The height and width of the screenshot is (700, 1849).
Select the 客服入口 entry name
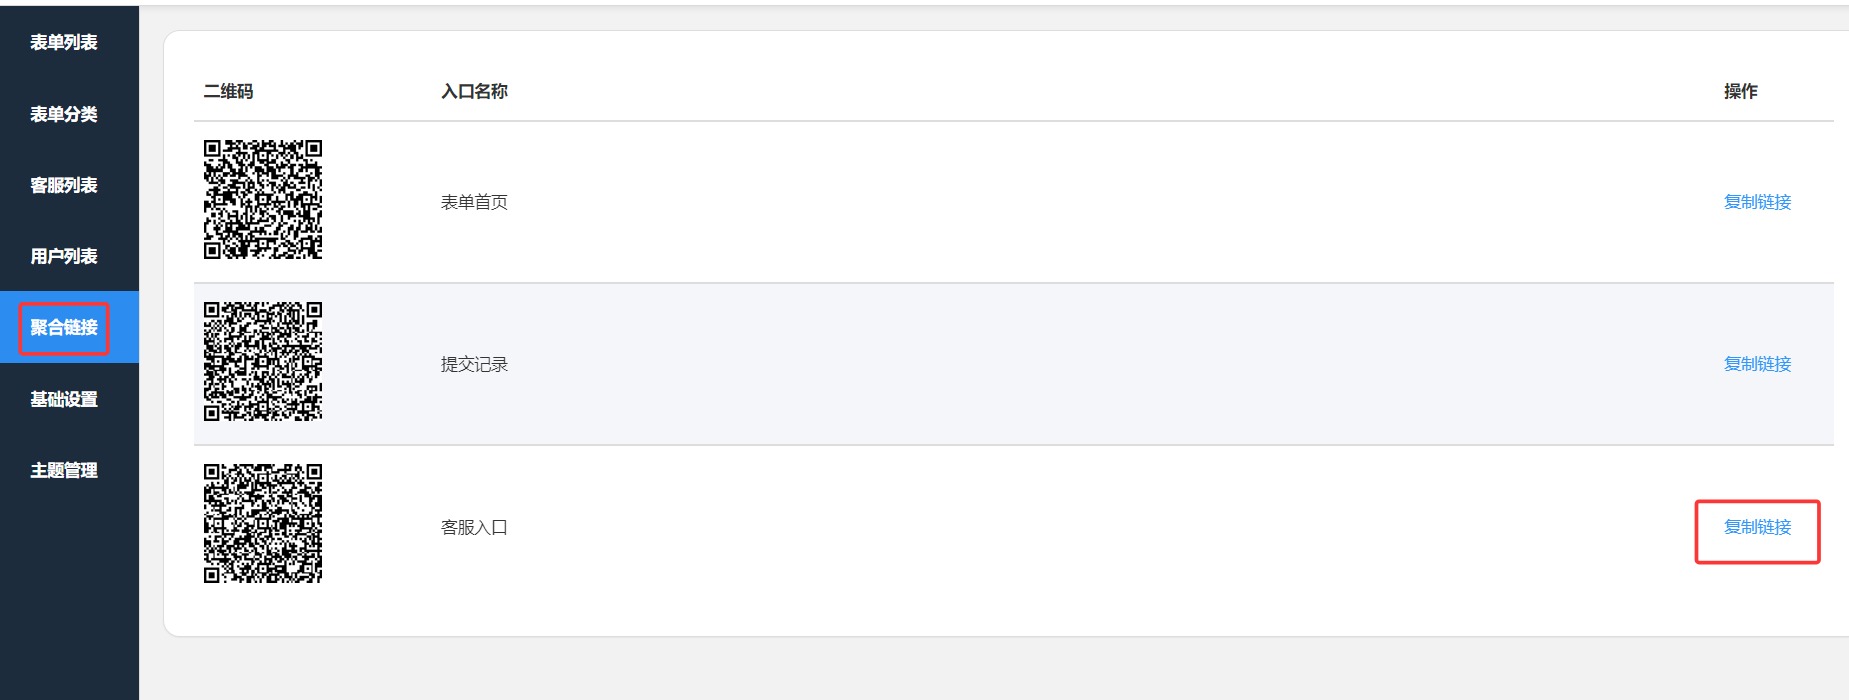pyautogui.click(x=474, y=527)
